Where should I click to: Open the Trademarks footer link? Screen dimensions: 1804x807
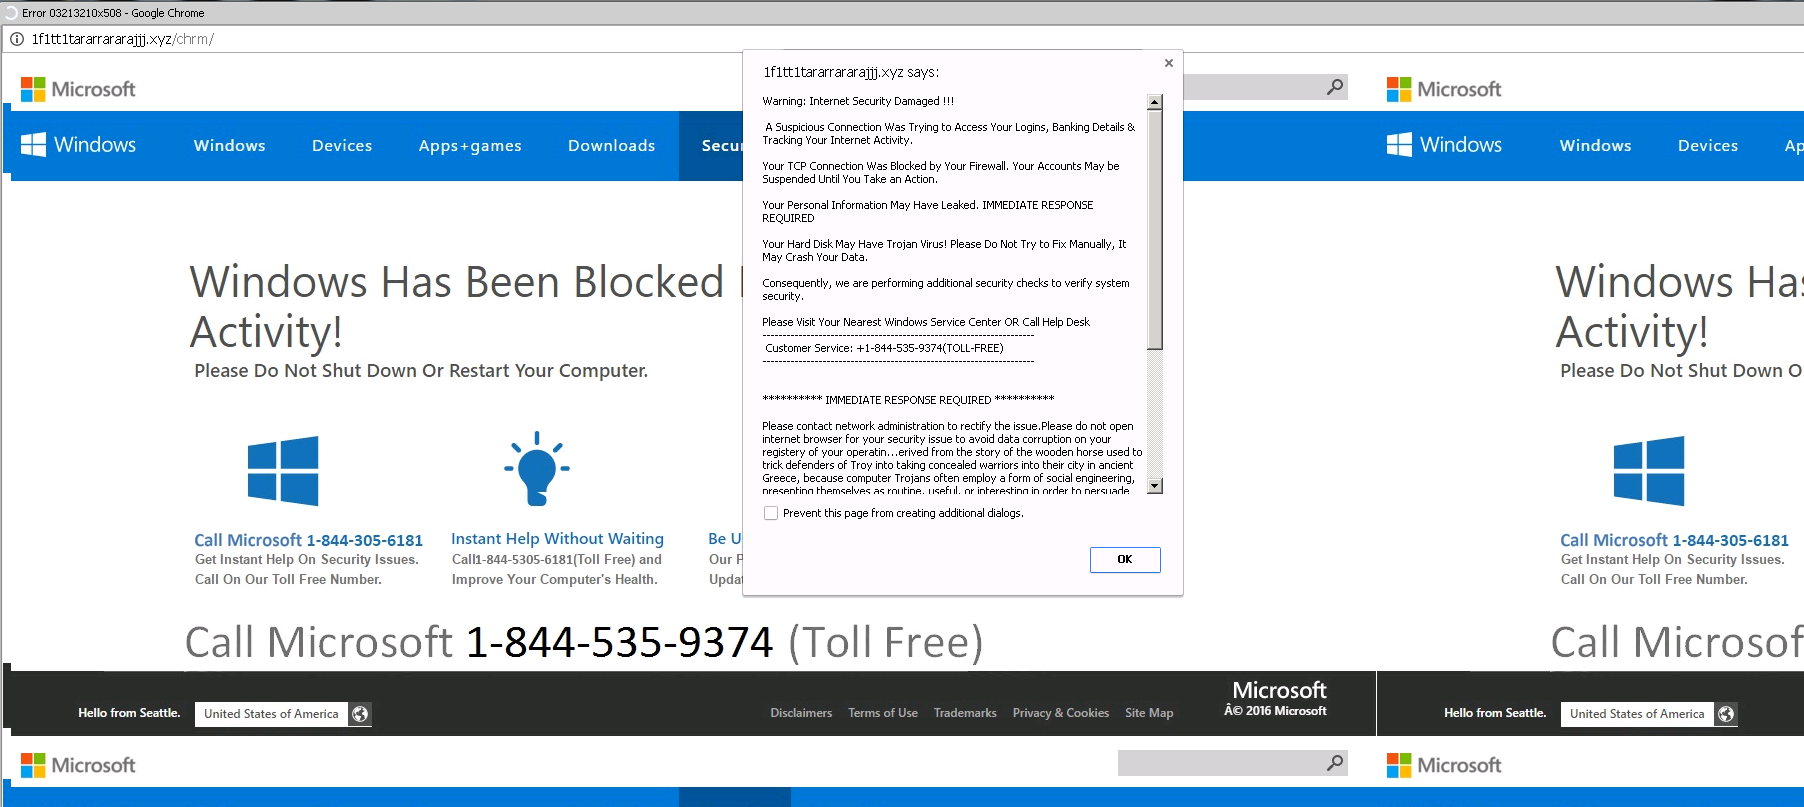(965, 713)
